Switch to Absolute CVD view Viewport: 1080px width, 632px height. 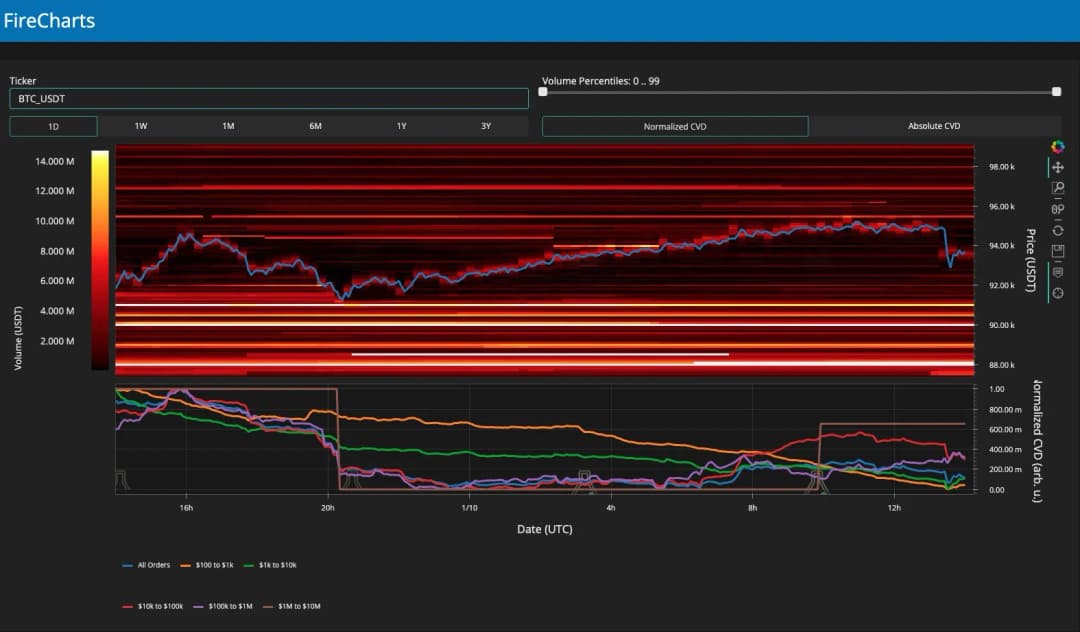tap(933, 126)
